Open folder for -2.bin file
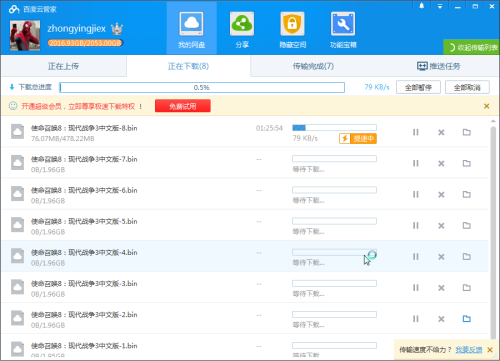Screen dimensions: 500x361 [467, 319]
